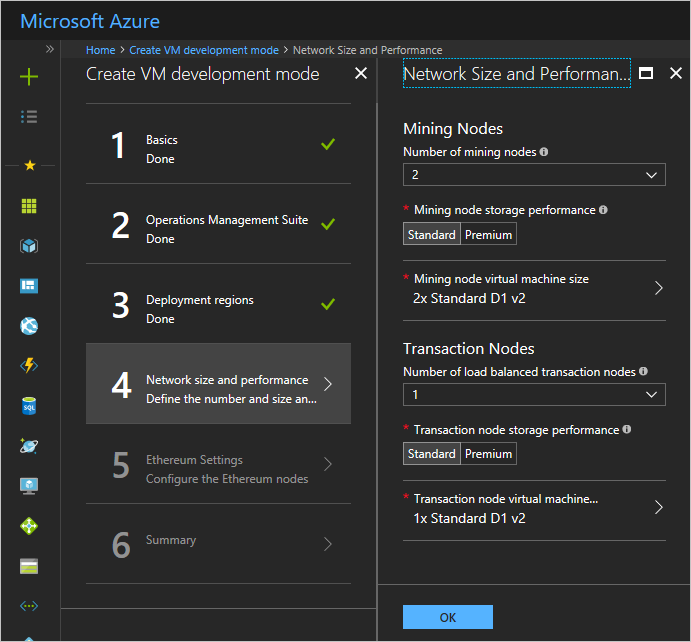Expand Mining node virtual machine size selector

pos(534,288)
